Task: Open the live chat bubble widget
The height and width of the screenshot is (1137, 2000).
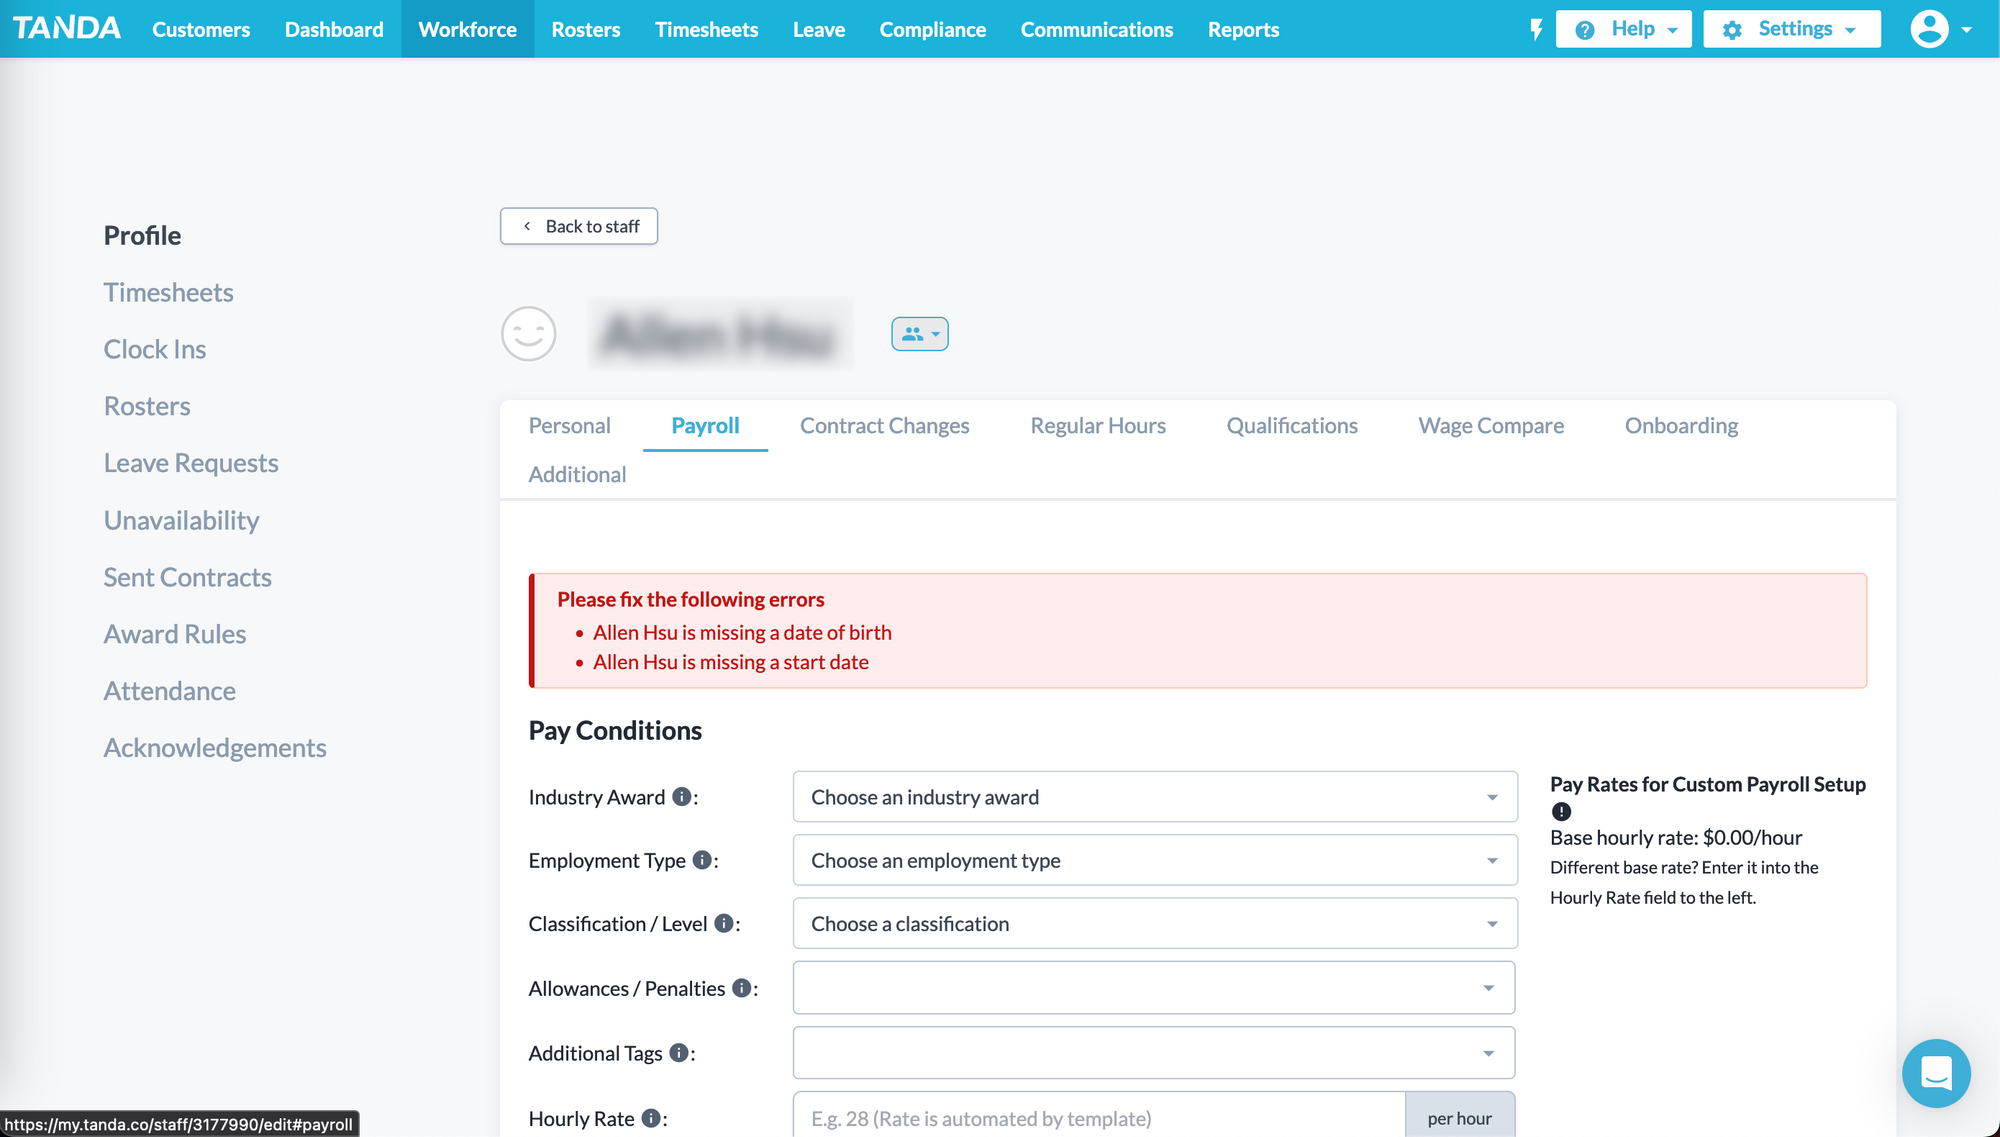Action: pyautogui.click(x=1936, y=1073)
